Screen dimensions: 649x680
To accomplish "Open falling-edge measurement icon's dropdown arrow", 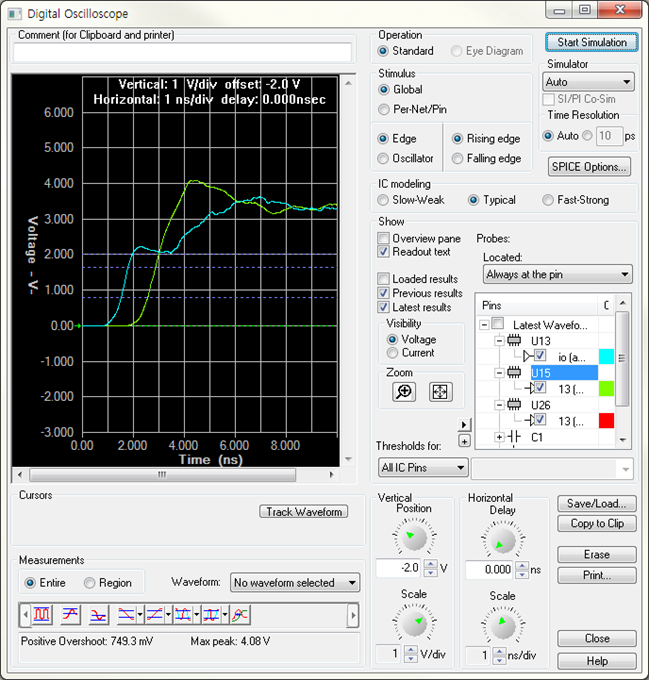I will (x=140, y=615).
